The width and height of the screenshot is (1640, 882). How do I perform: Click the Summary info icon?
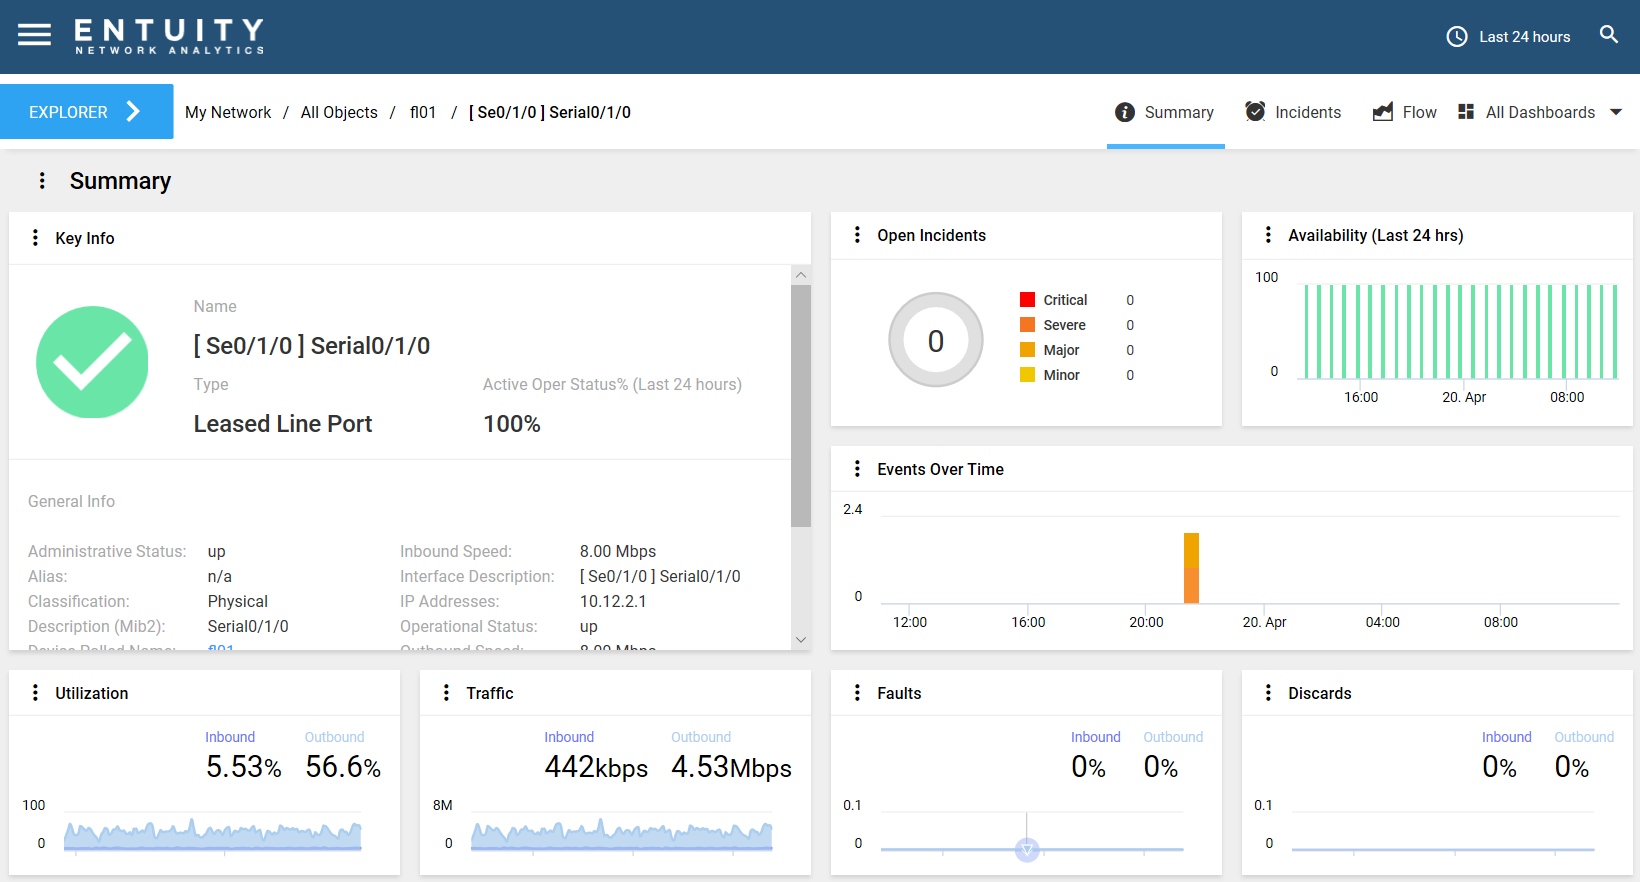[1125, 112]
